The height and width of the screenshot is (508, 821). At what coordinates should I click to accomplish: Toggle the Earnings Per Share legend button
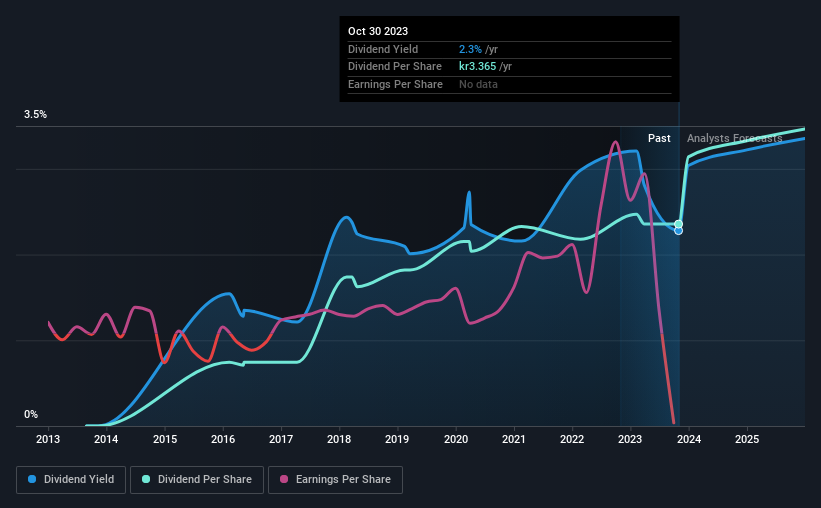point(335,480)
